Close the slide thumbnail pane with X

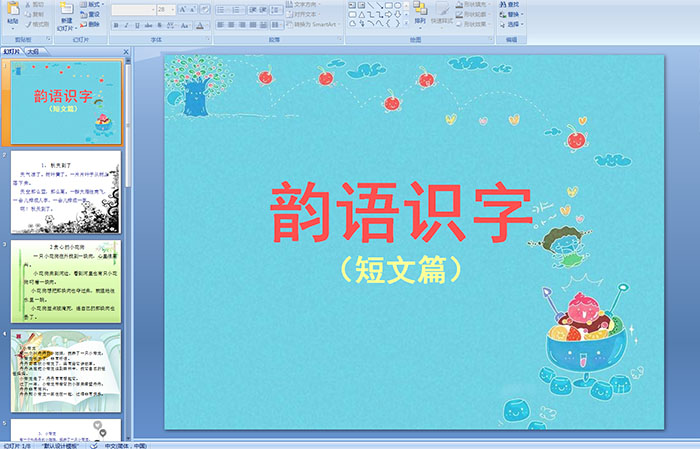click(126, 52)
